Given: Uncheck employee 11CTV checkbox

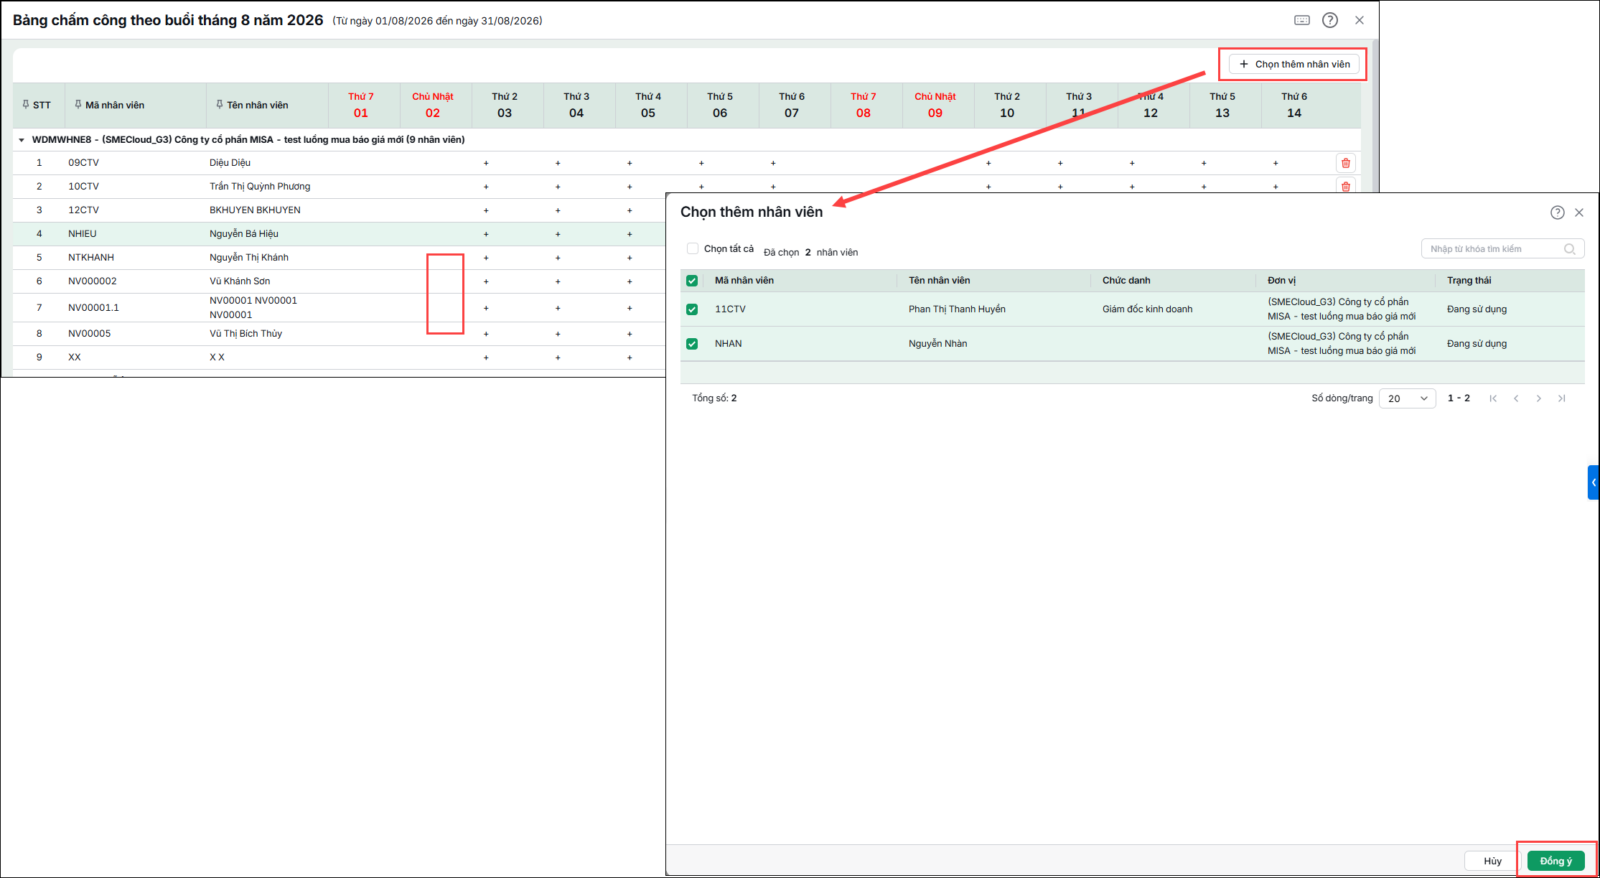Looking at the screenshot, I should [x=692, y=309].
